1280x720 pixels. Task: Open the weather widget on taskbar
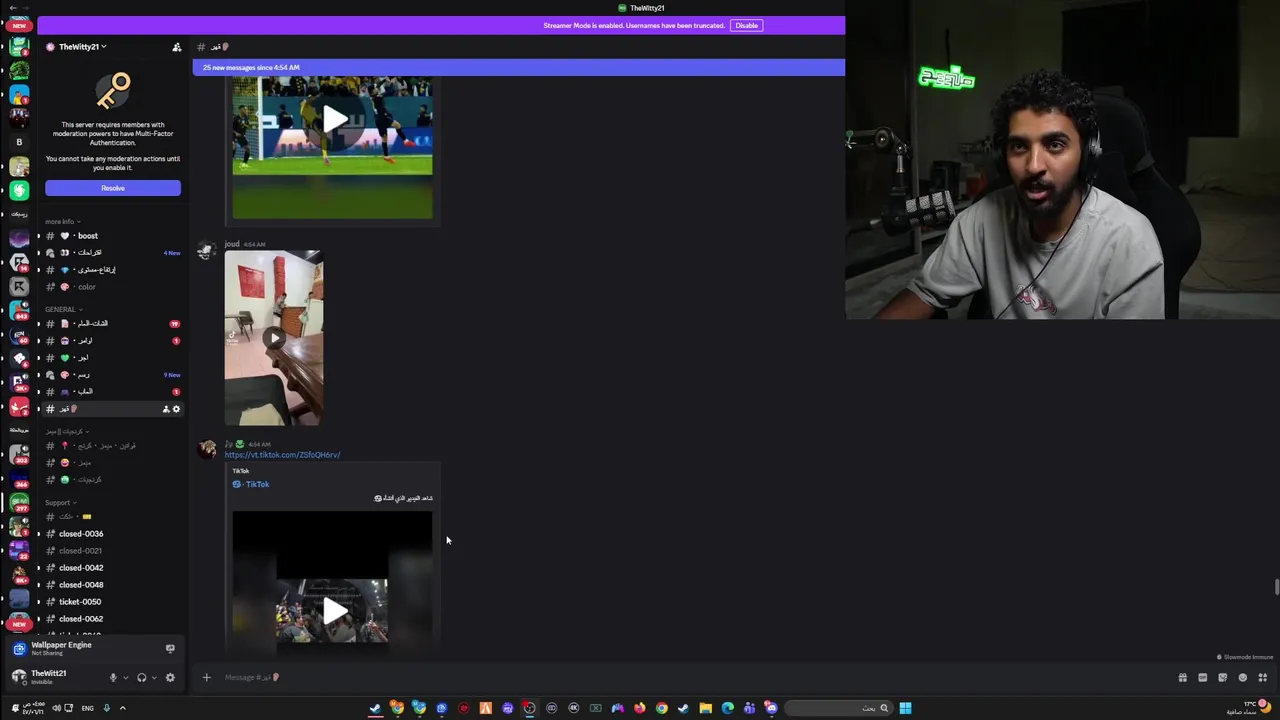click(x=1250, y=708)
